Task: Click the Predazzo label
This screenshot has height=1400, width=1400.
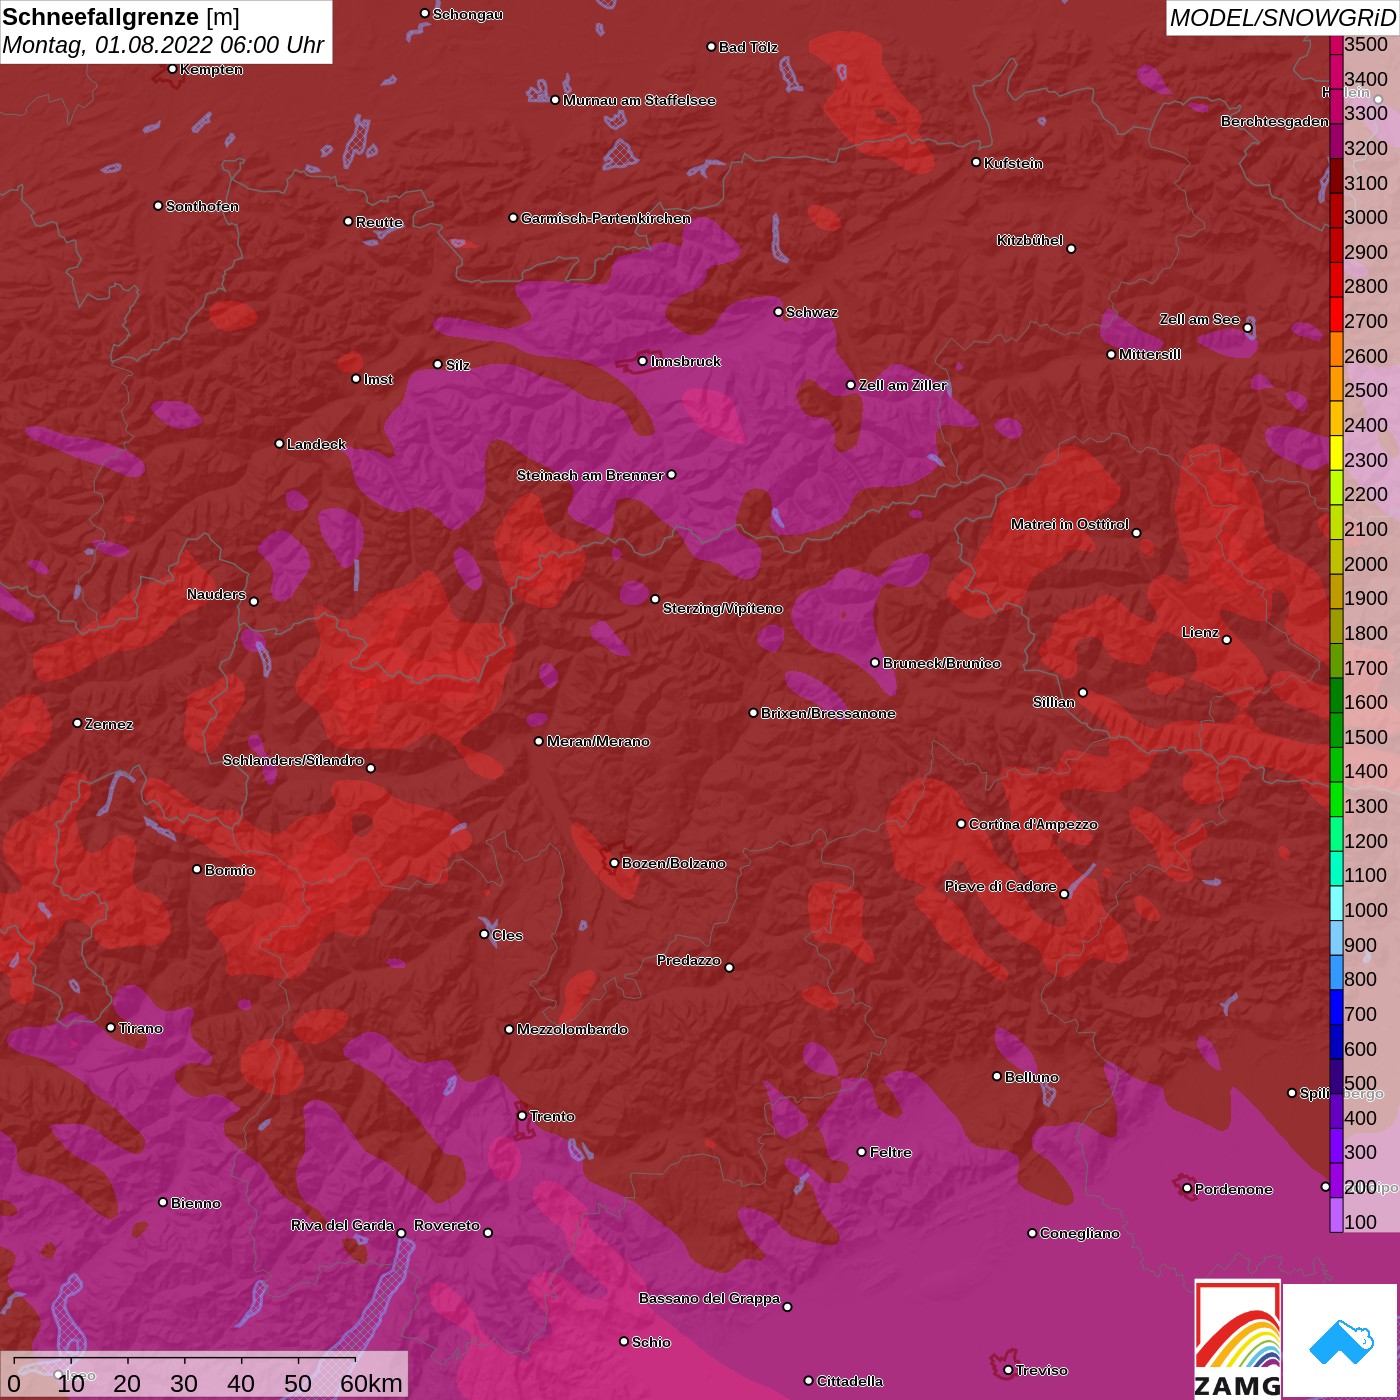Action: coord(689,960)
